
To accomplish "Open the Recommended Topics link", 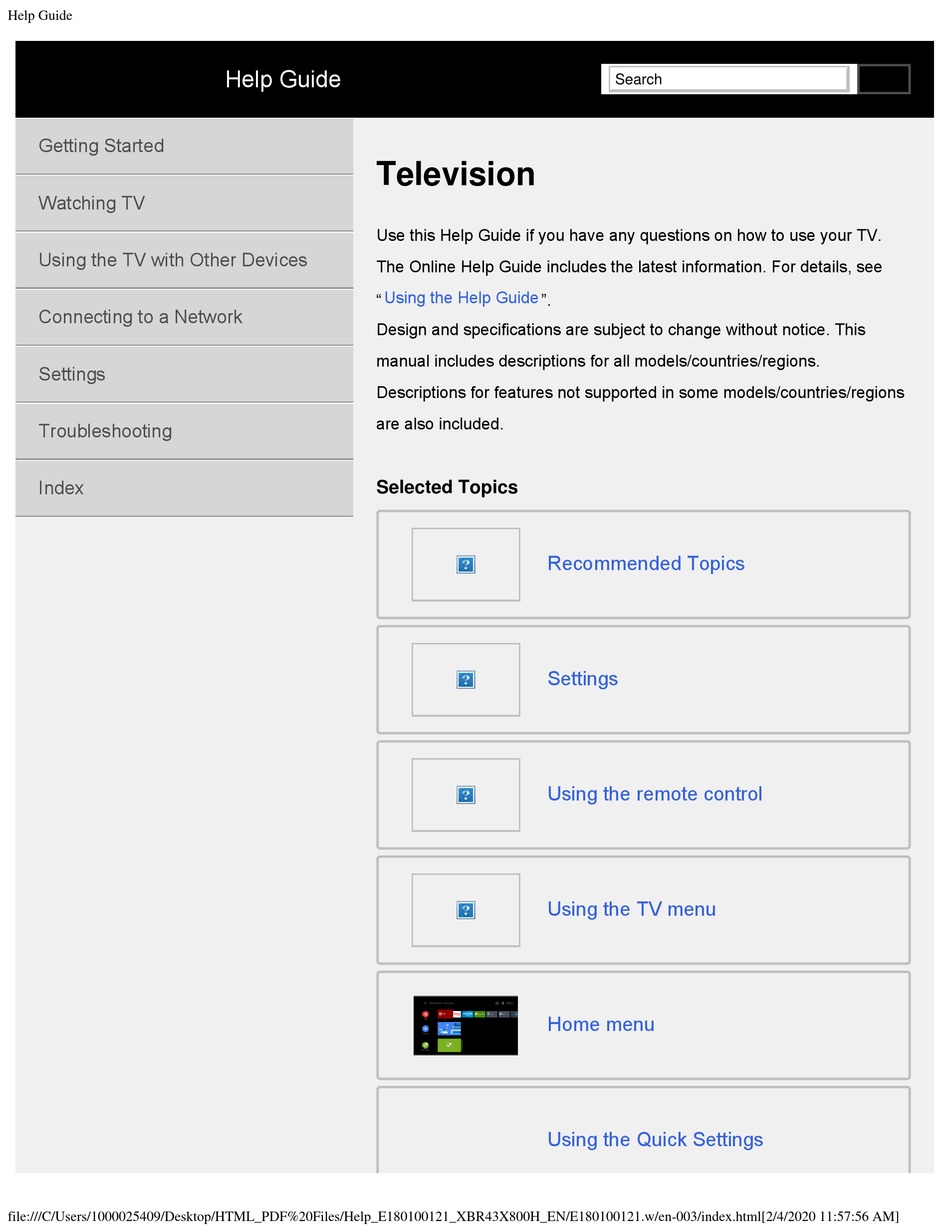I will coord(645,563).
